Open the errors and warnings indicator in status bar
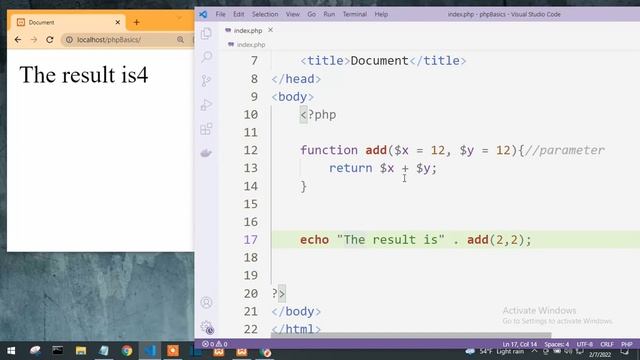The image size is (640, 360). coord(215,344)
